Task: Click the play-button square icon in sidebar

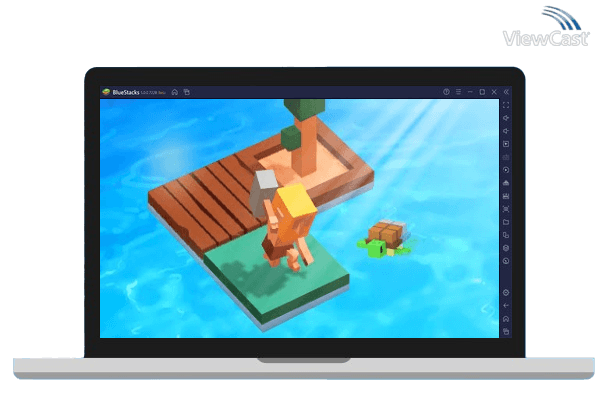Action: tap(506, 144)
